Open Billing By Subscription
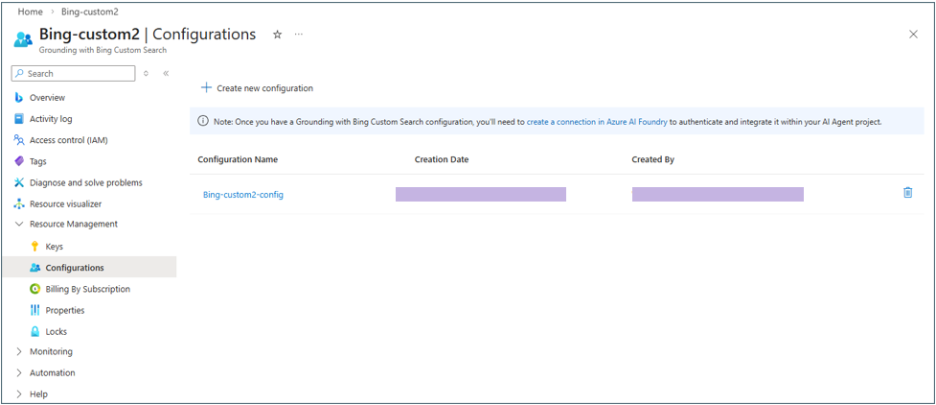Image resolution: width=936 pixels, height=405 pixels. pos(88,289)
